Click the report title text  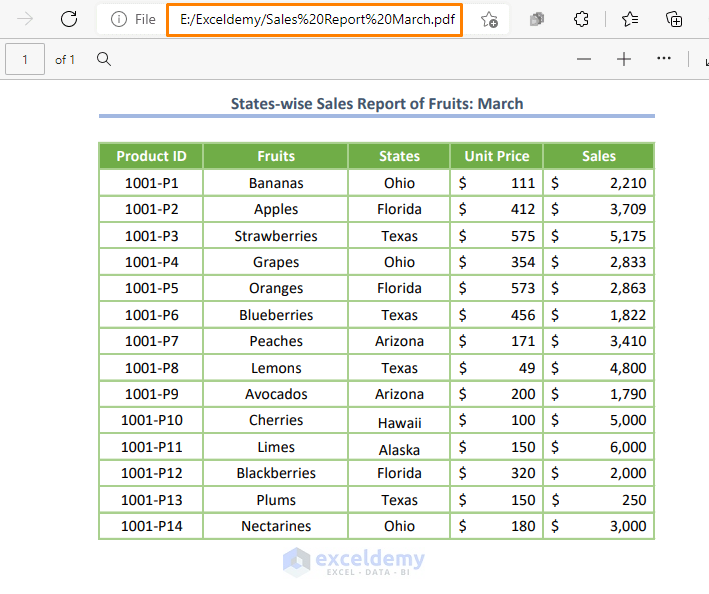click(377, 103)
